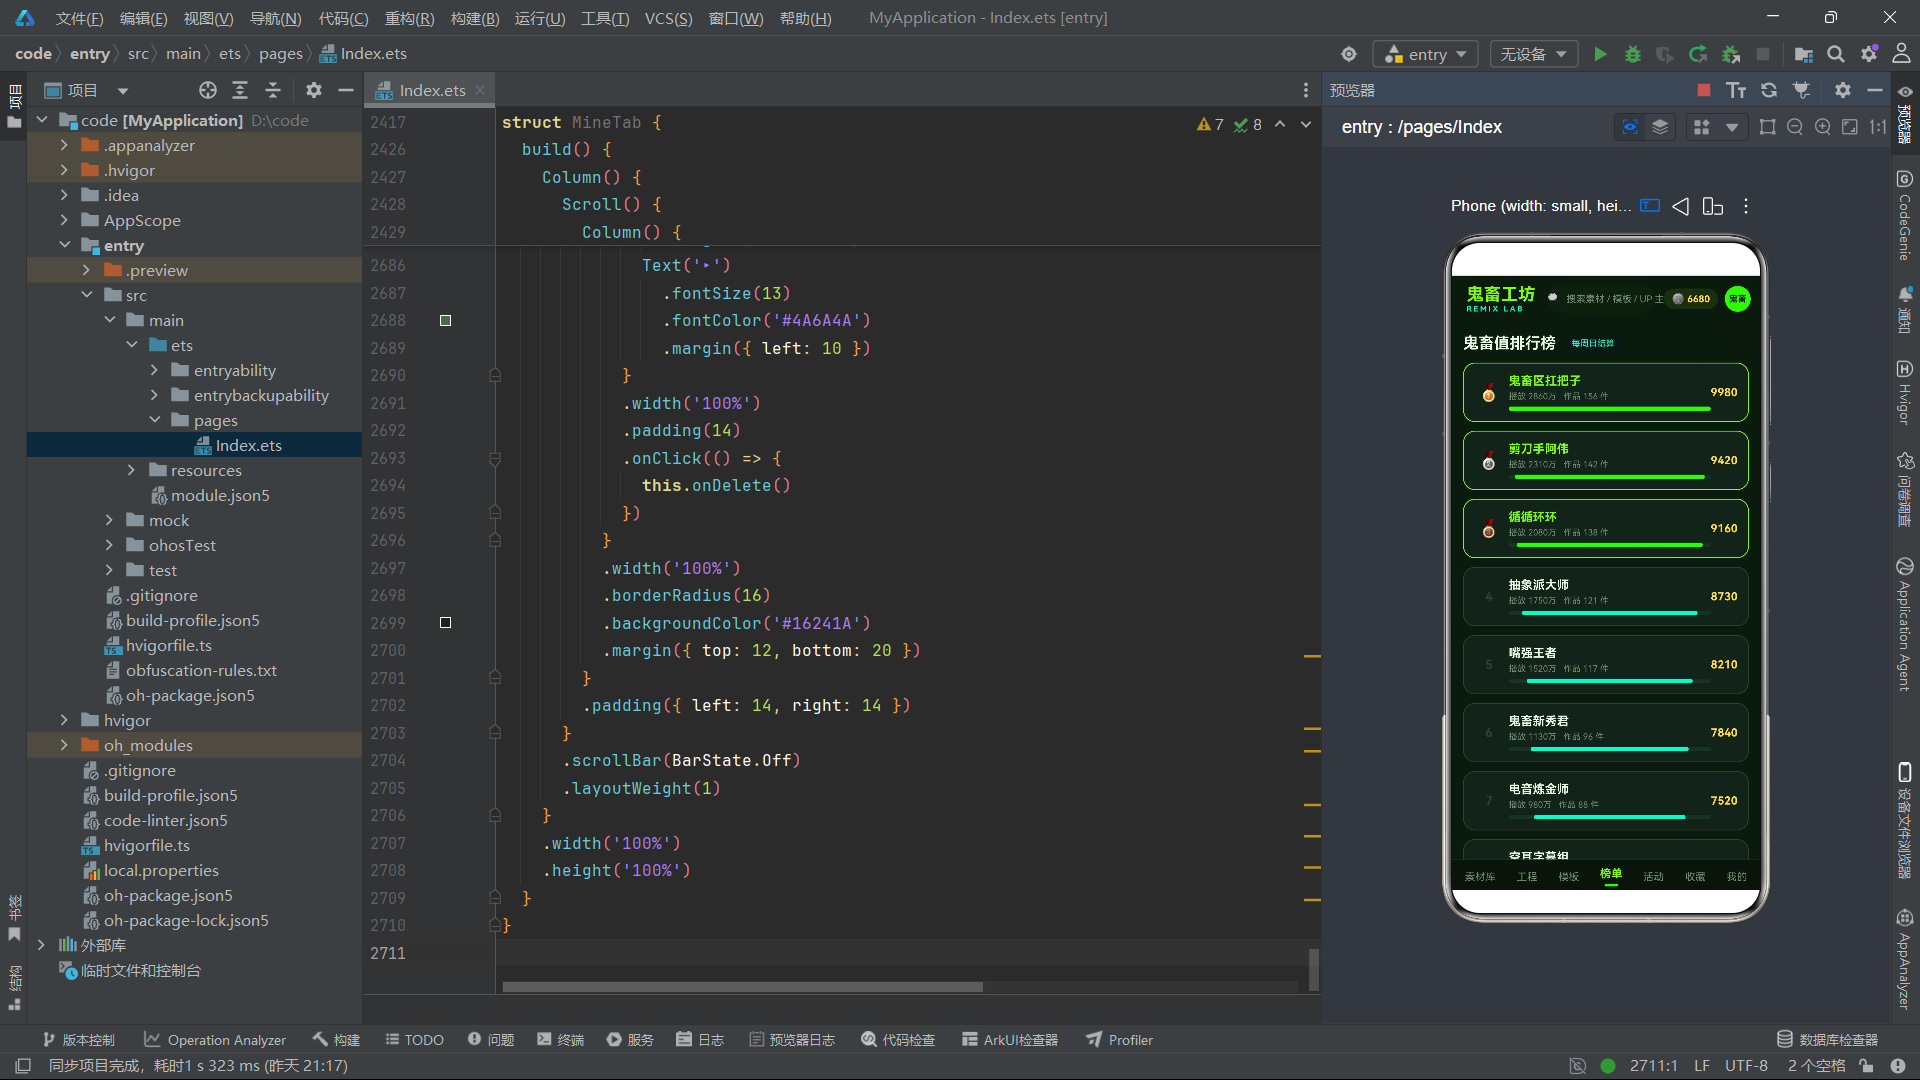Image resolution: width=1920 pixels, height=1080 pixels.
Task: Stop the previewer with the red square
Action: click(1704, 90)
